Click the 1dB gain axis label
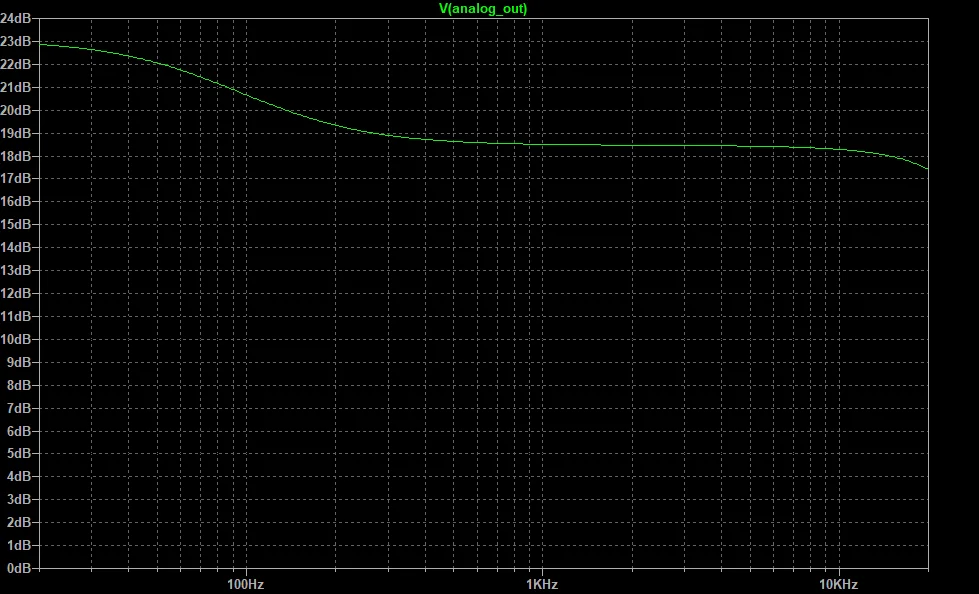 pos(19,545)
